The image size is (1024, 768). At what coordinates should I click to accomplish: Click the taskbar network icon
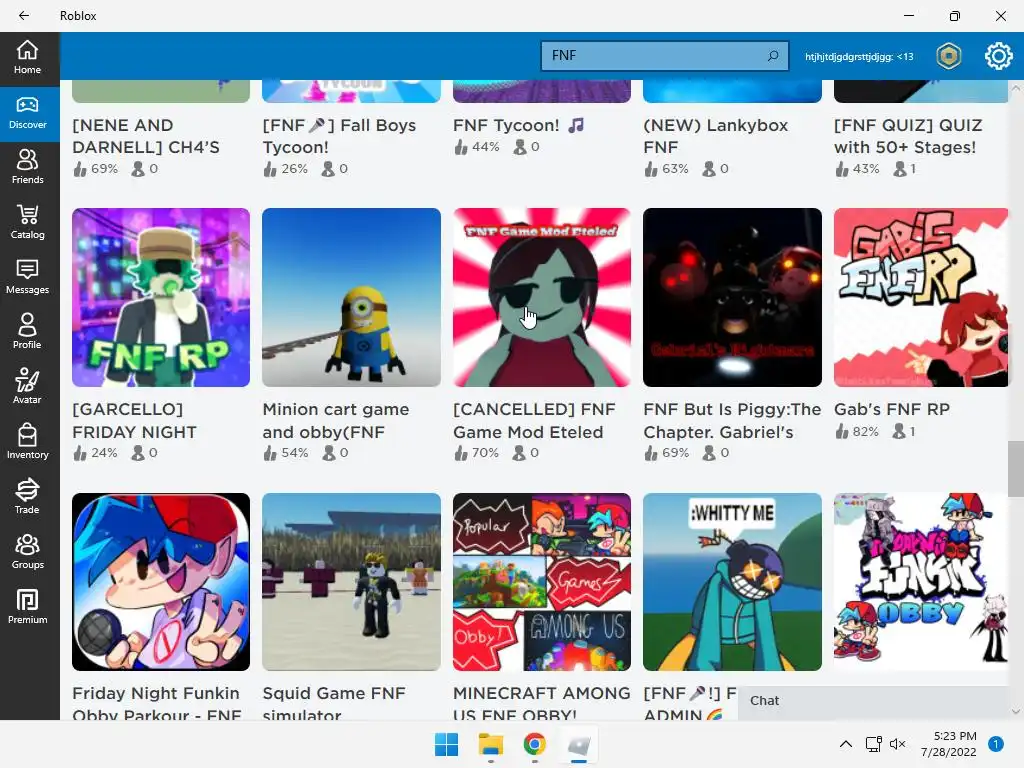(x=873, y=744)
